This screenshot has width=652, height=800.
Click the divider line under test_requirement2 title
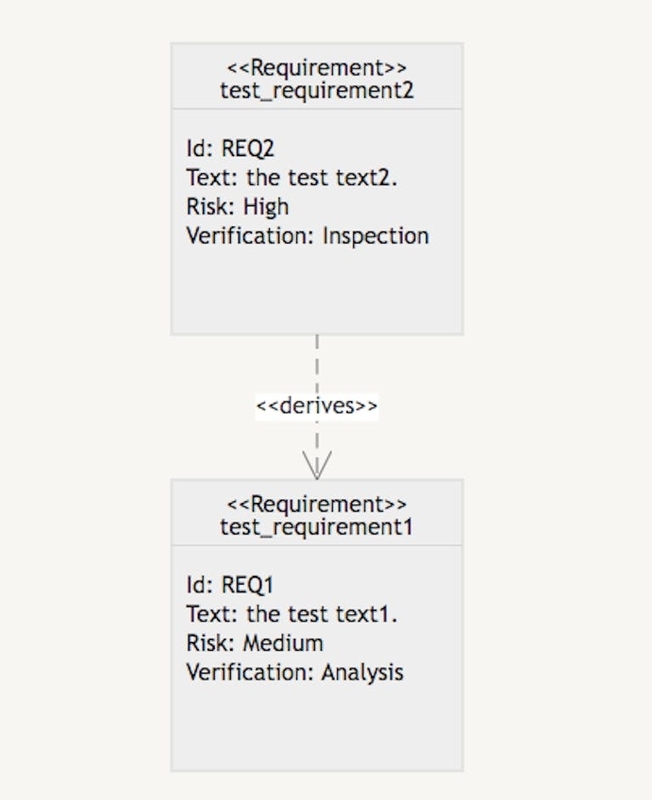317,109
